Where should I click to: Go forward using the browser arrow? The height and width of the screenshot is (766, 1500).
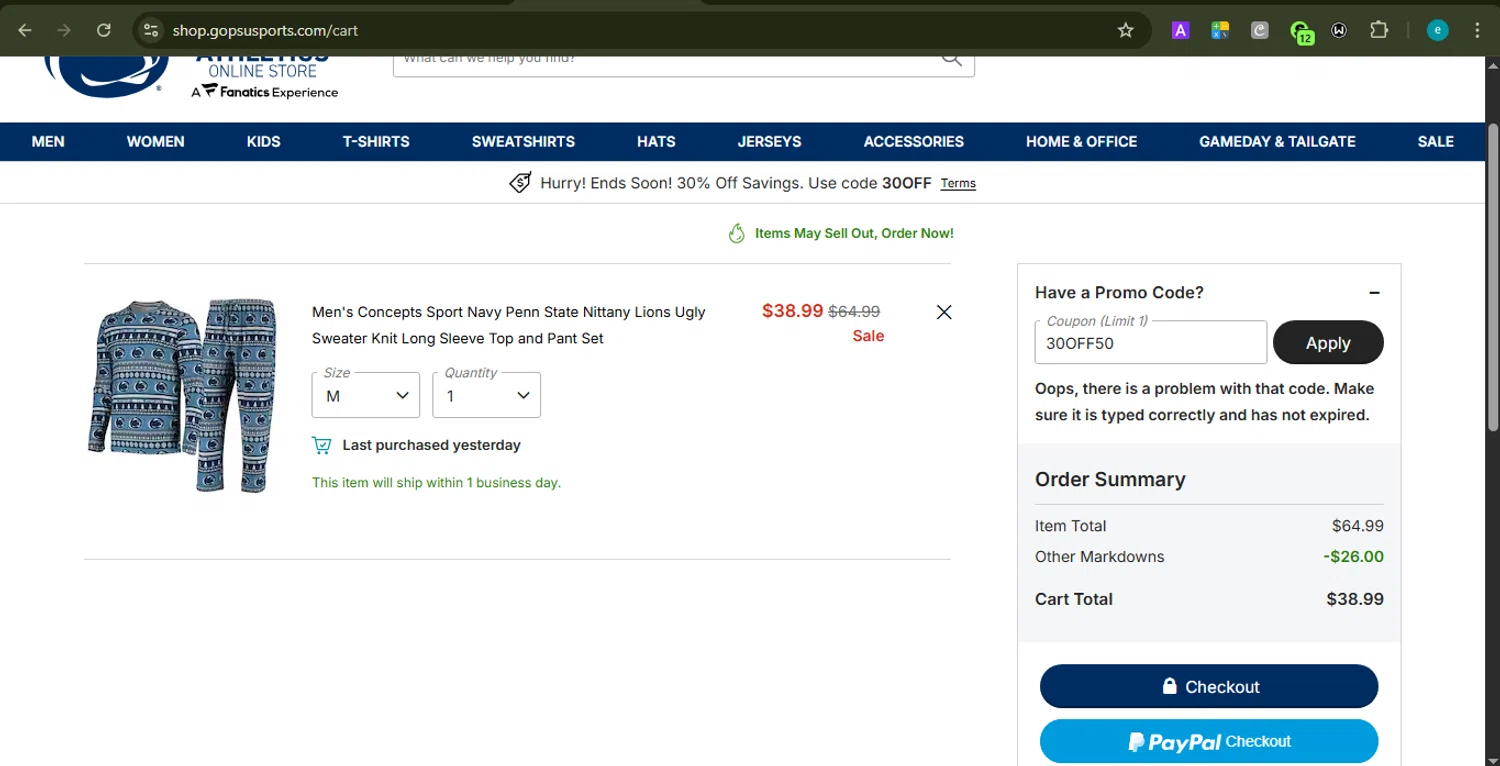point(64,30)
